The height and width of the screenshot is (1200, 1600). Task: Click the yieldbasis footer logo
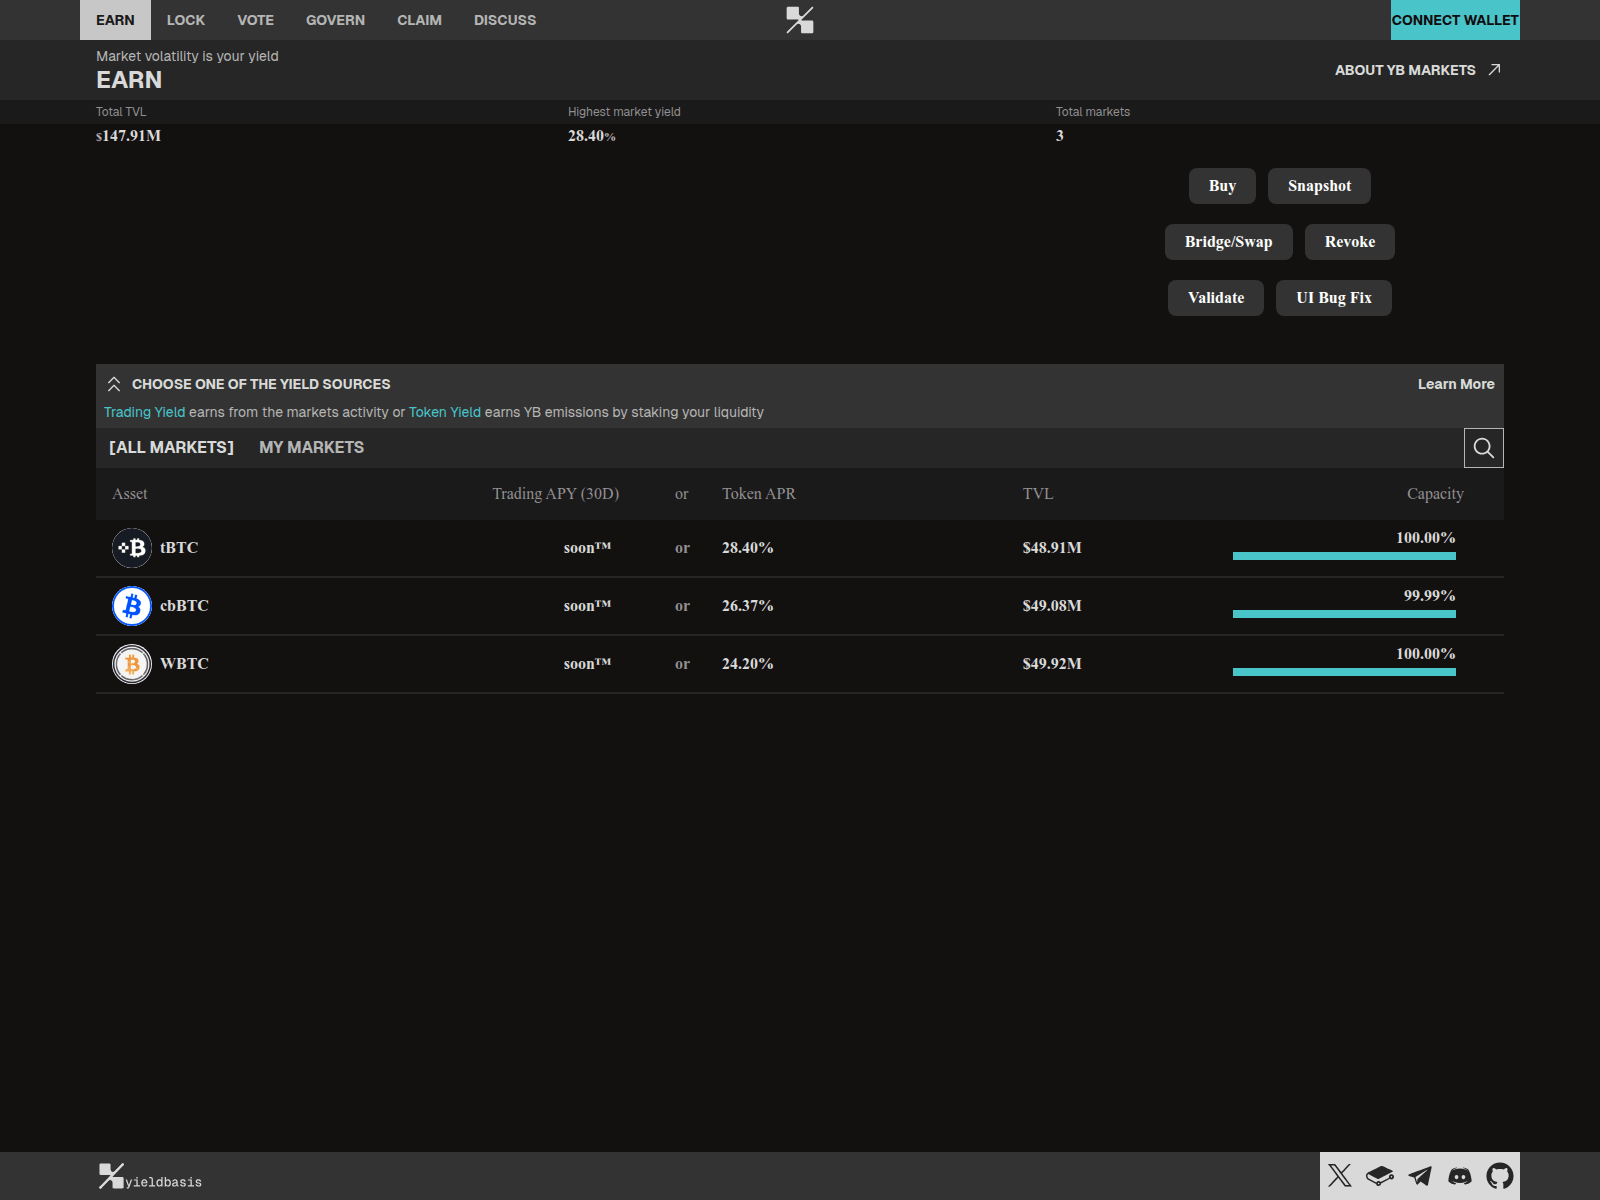(150, 1177)
